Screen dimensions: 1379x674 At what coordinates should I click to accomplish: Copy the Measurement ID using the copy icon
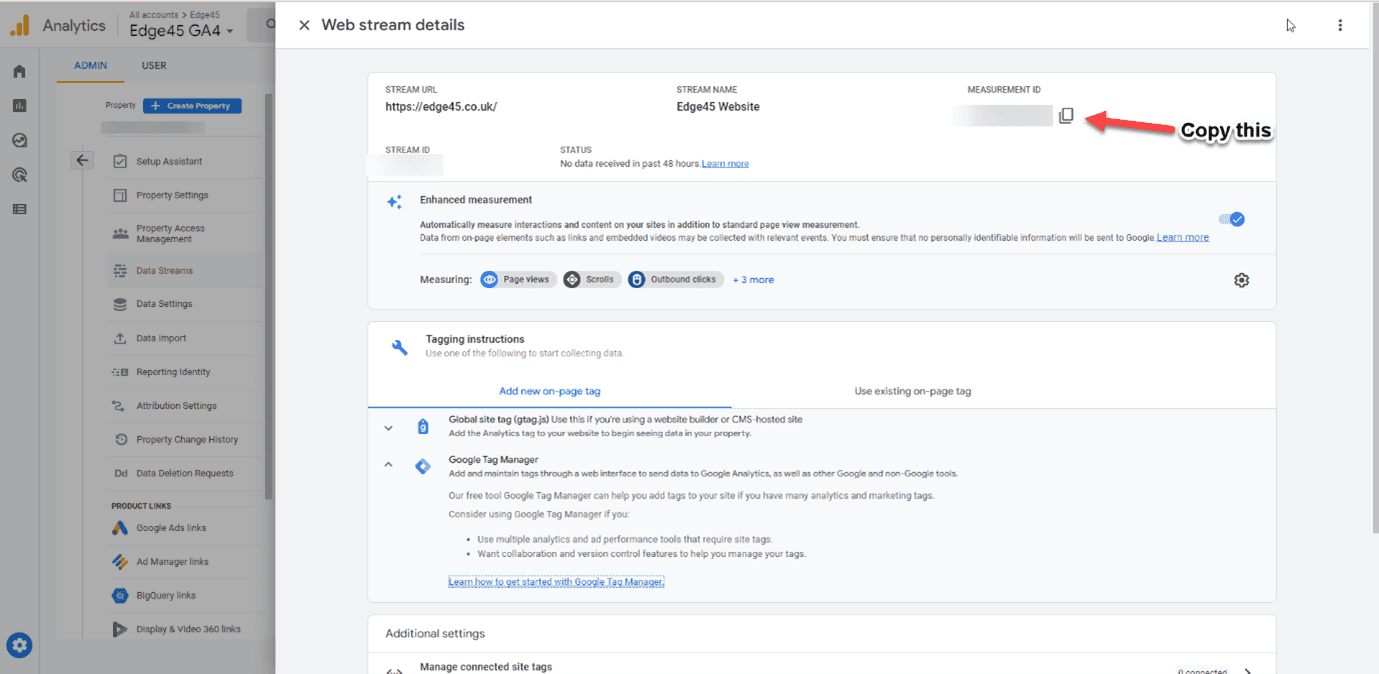click(x=1066, y=116)
